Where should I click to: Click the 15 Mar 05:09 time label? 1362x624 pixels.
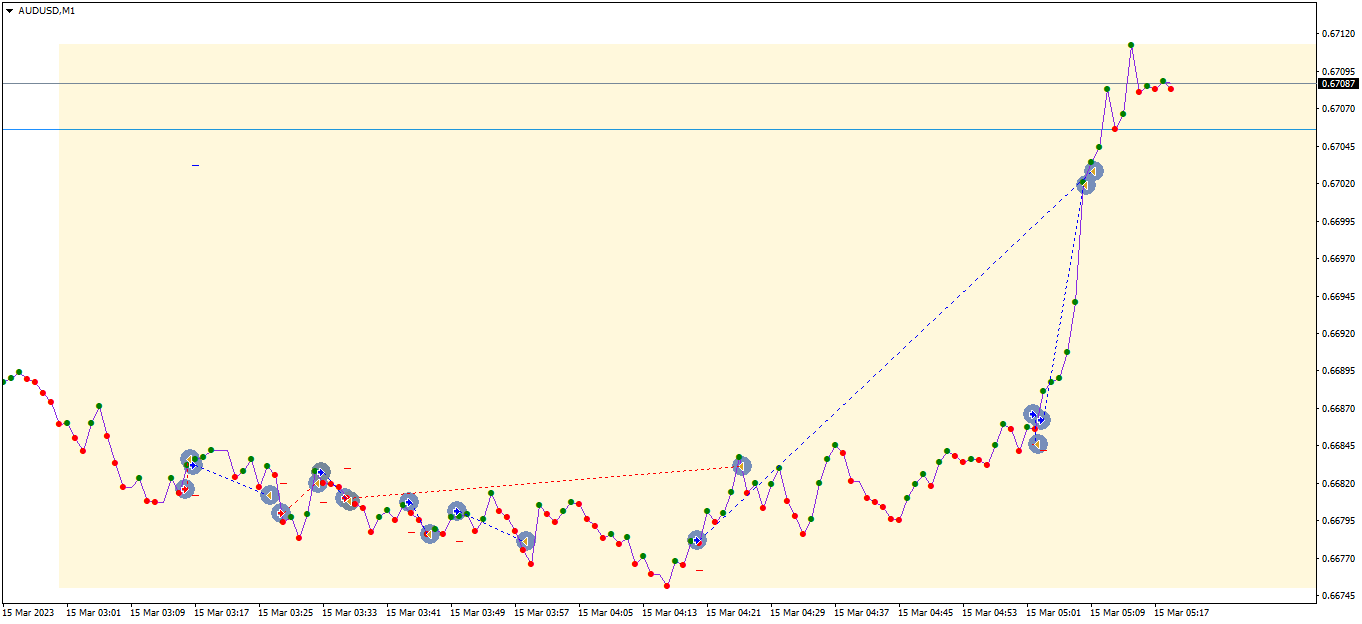tap(1117, 612)
